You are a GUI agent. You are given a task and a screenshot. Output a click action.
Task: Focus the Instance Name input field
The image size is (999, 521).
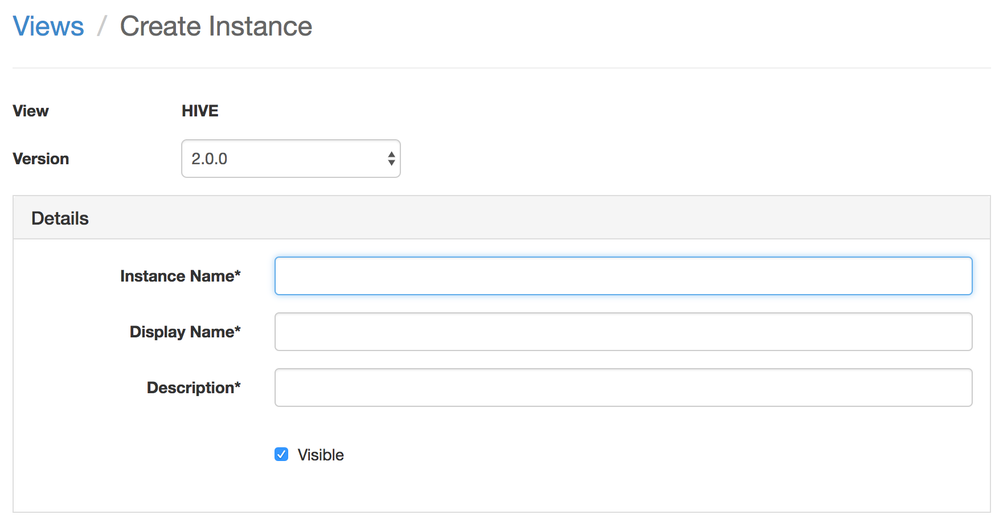point(623,276)
